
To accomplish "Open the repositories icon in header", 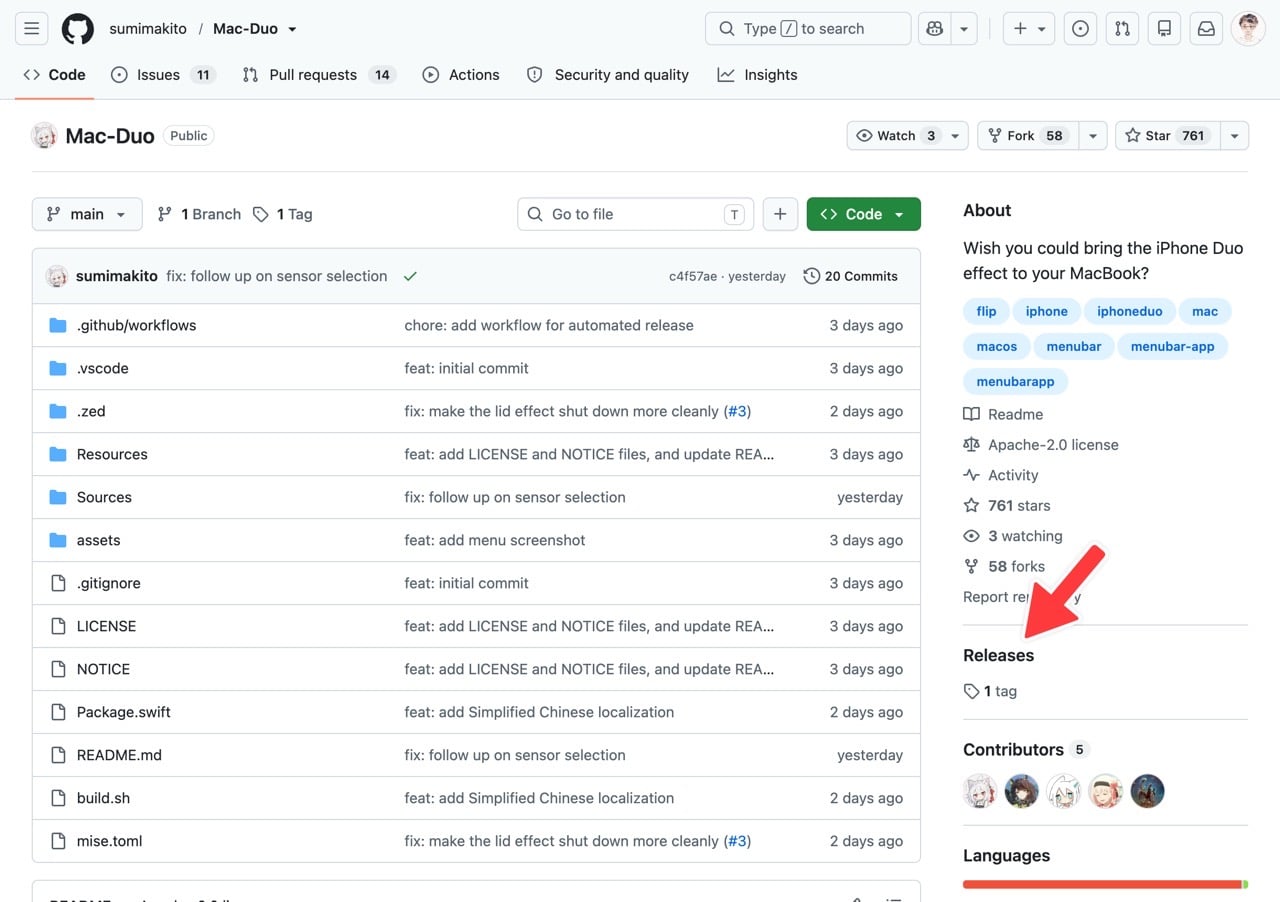I will 1164,29.
